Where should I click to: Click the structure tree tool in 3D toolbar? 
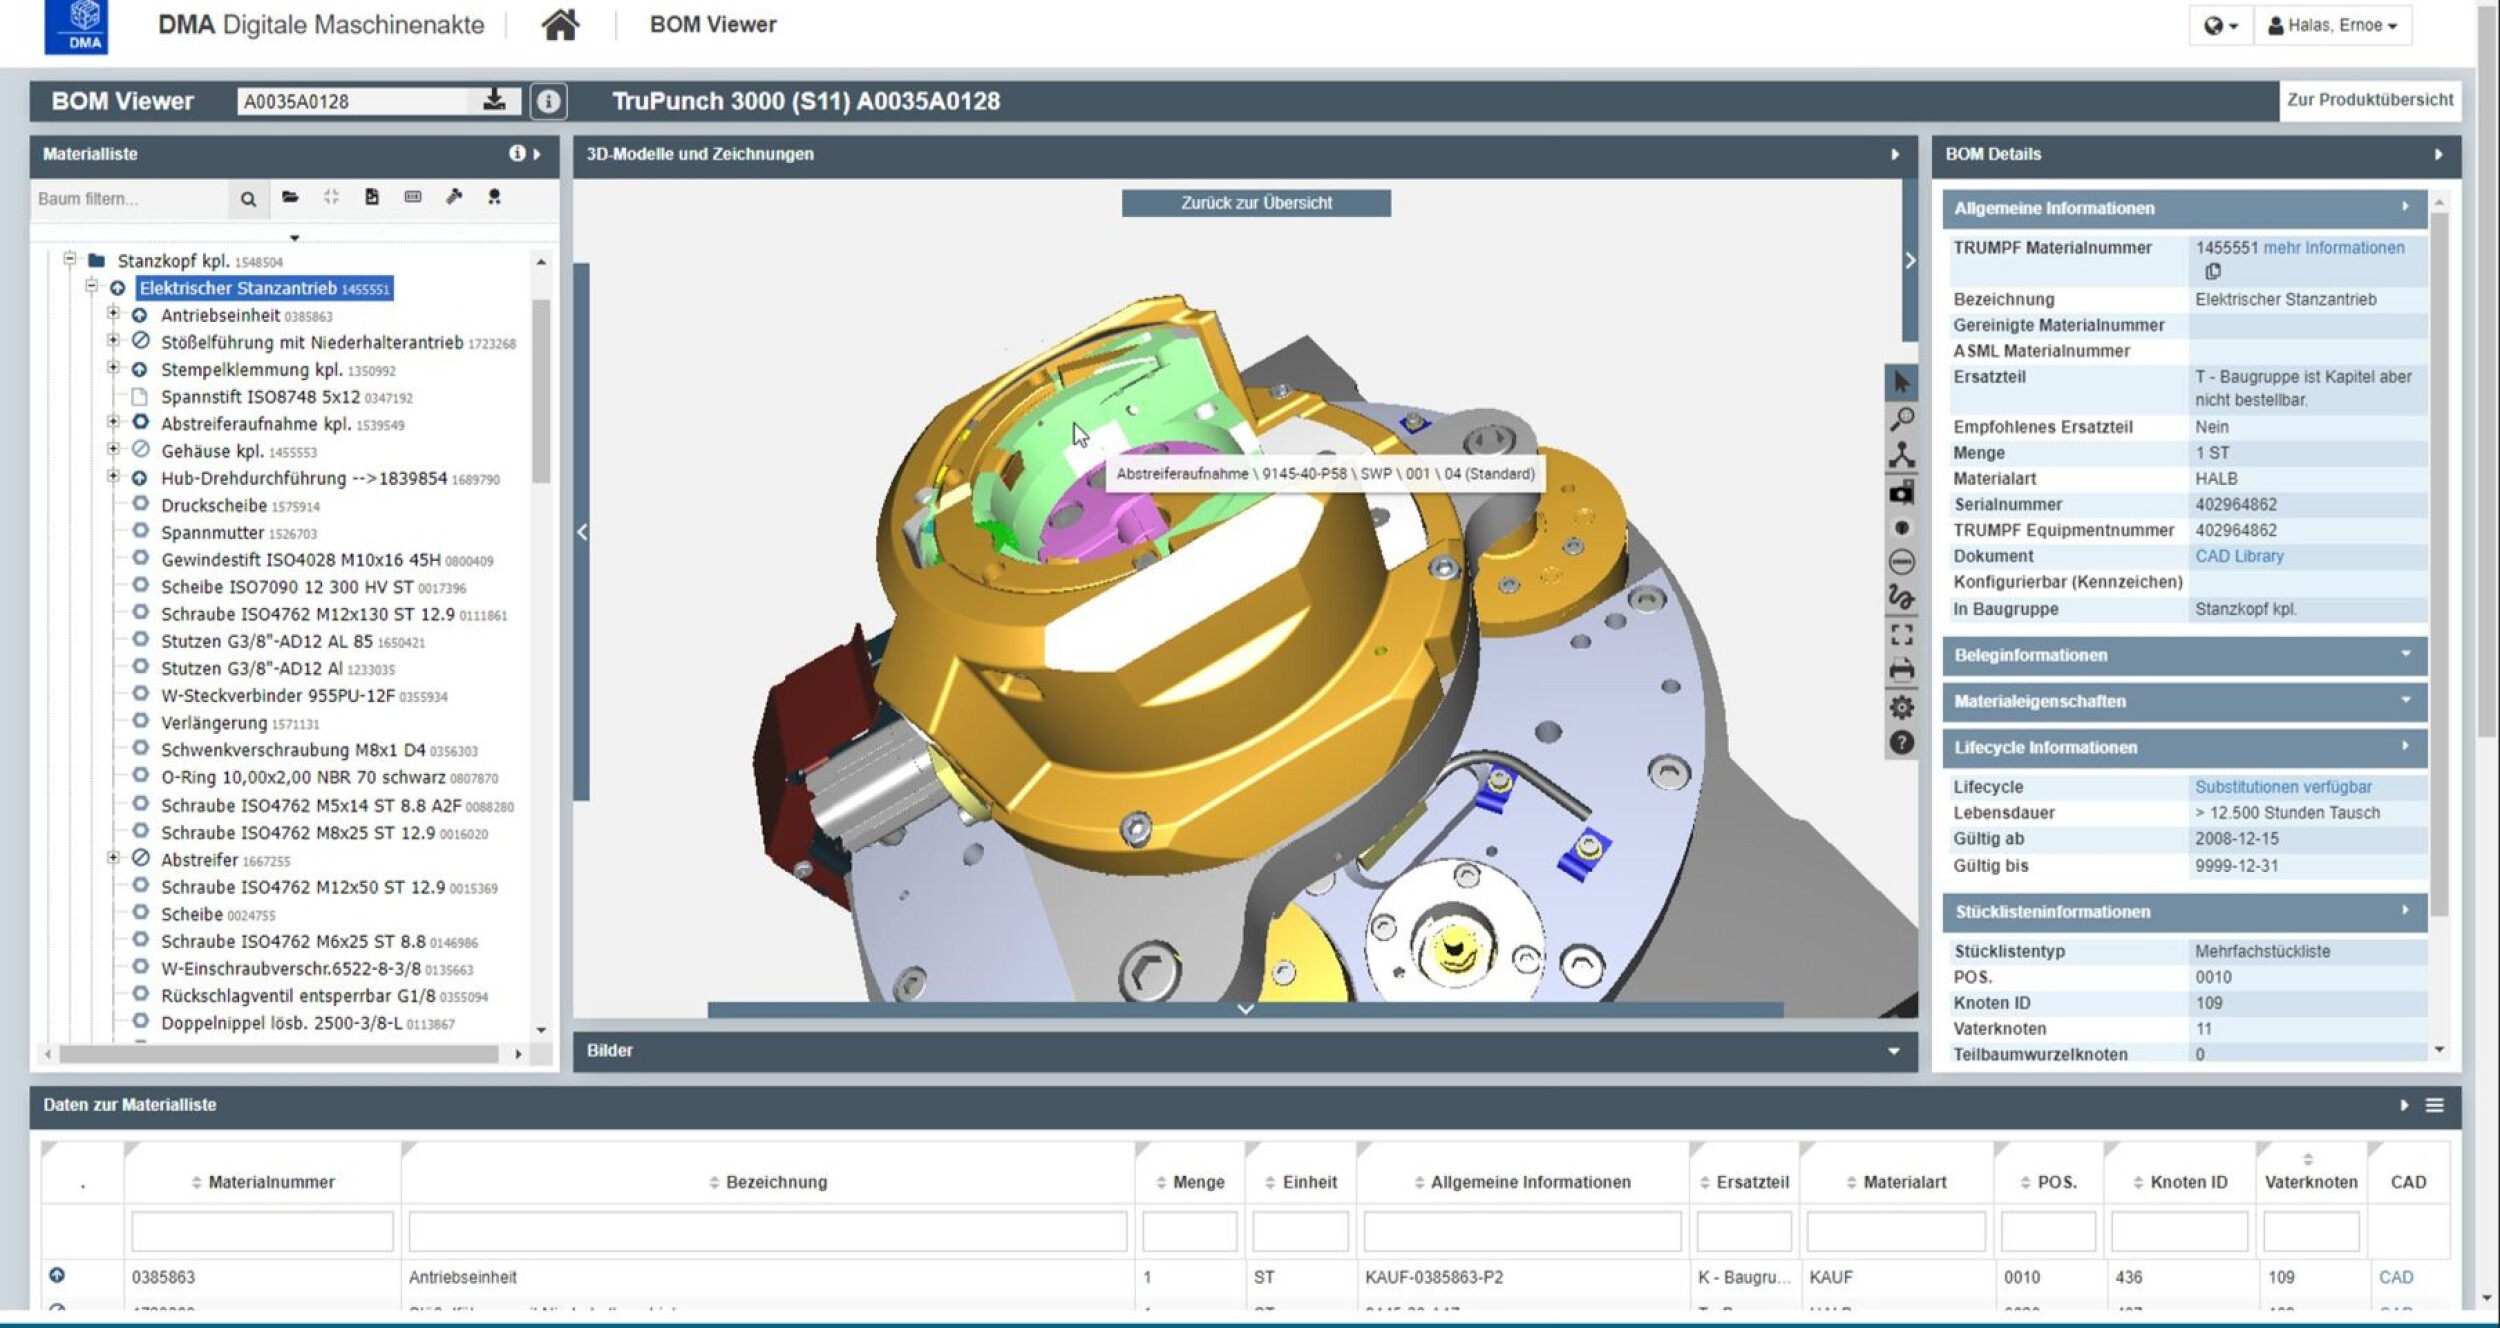1901,455
